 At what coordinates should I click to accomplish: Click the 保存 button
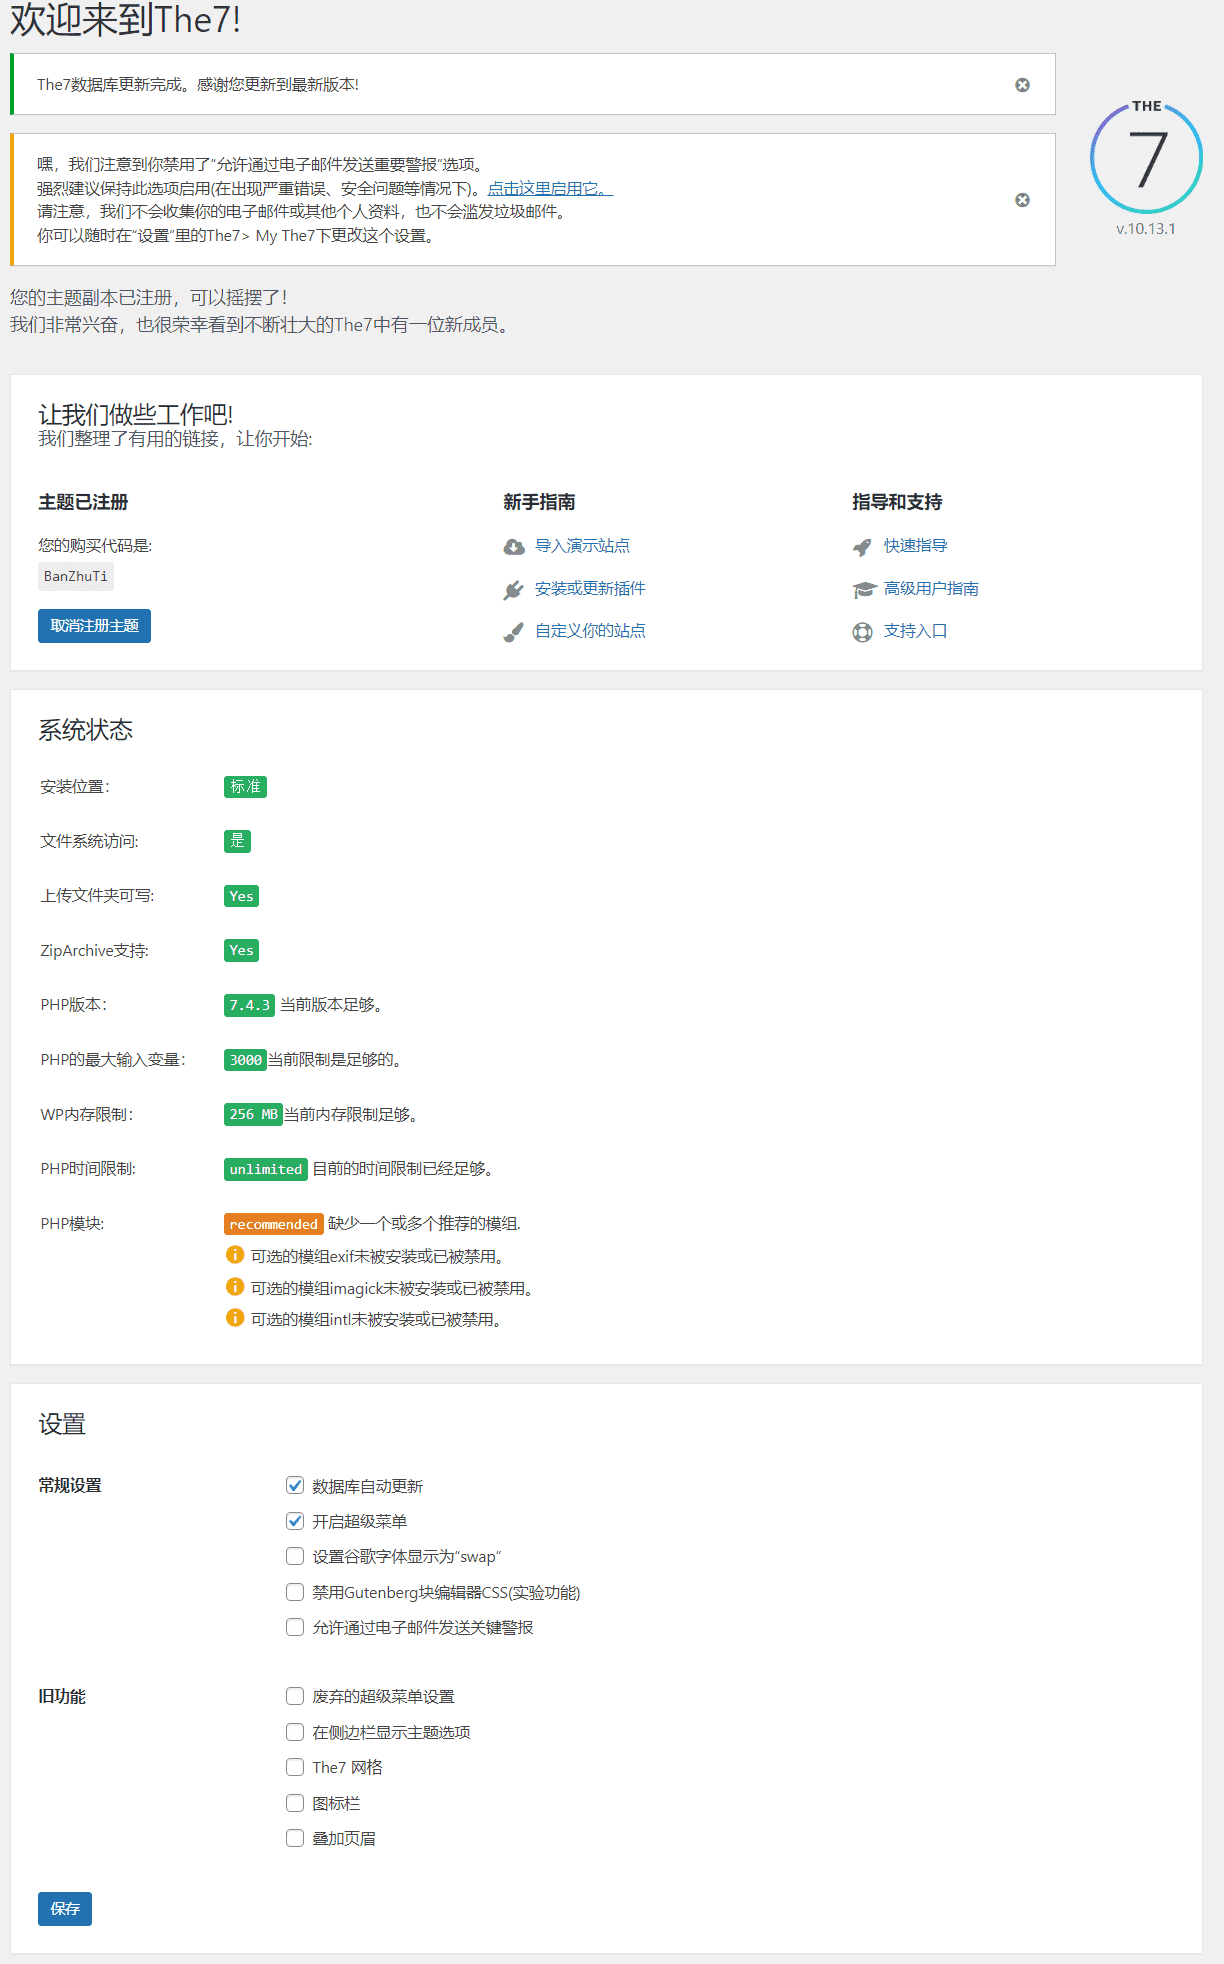[65, 1909]
